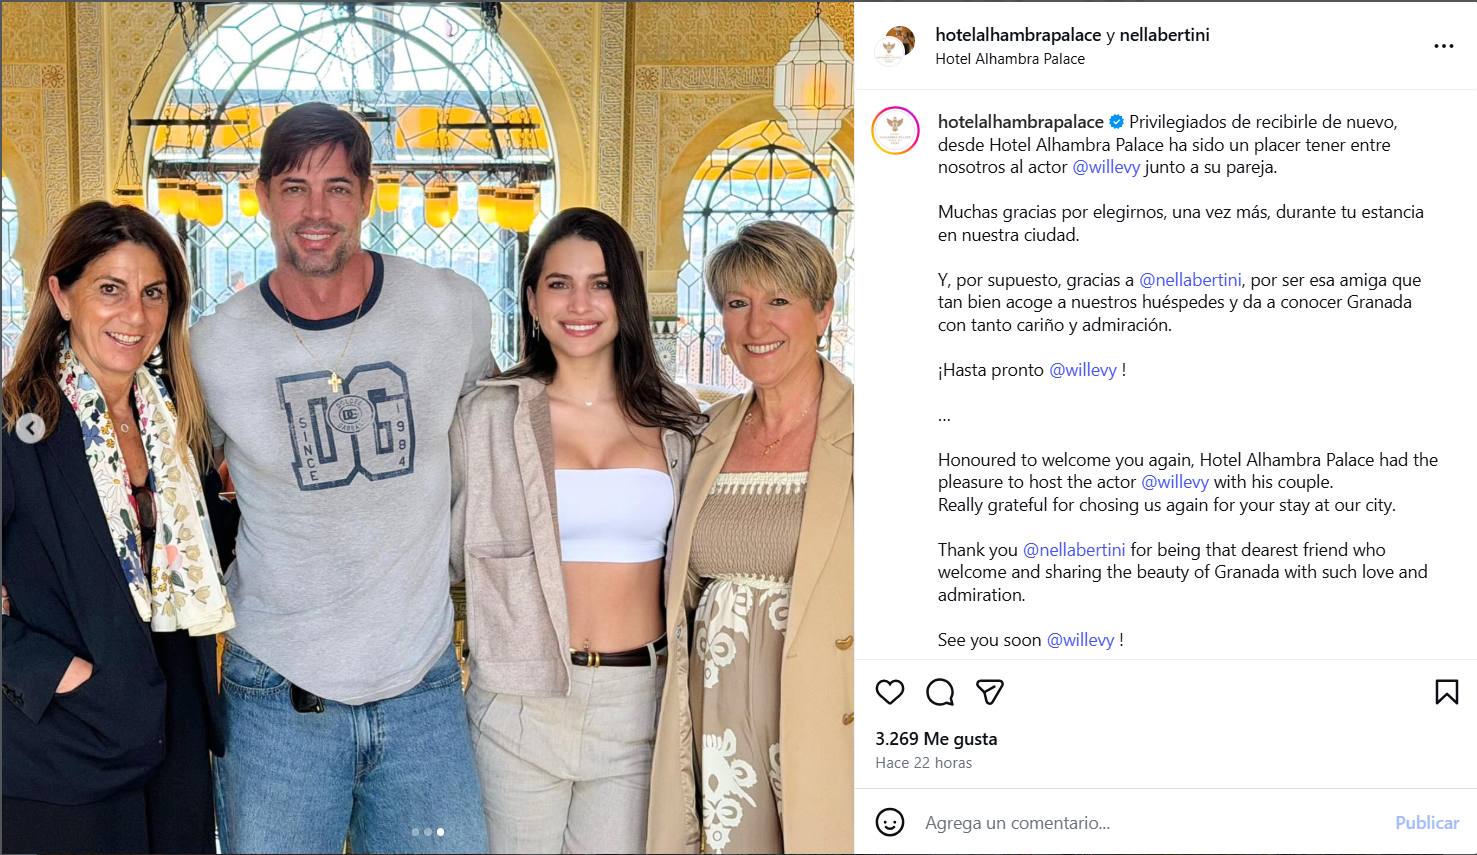The image size is (1477, 855).
Task: Save post using the bookmark icon
Action: coord(1446,692)
